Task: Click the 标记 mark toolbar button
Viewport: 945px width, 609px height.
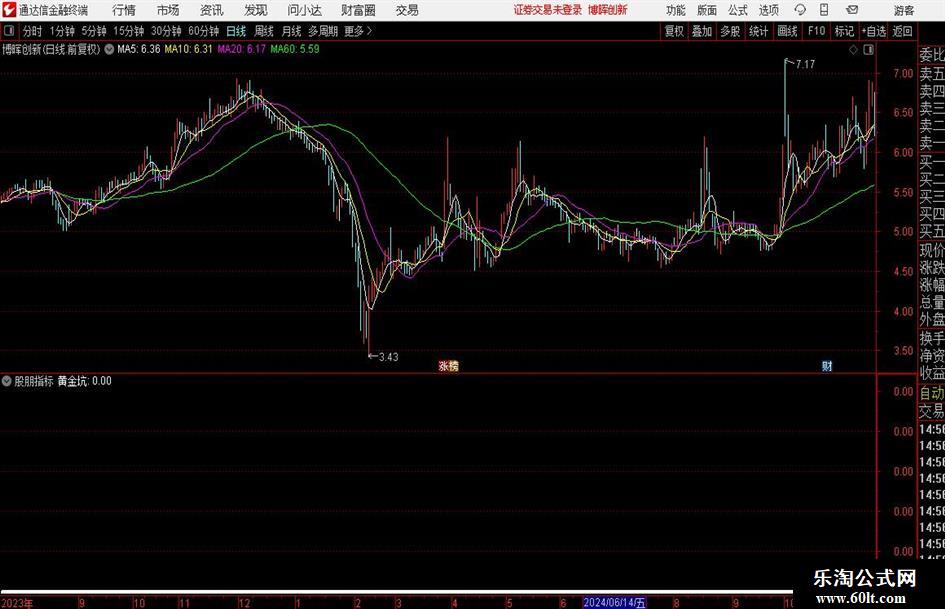Action: [x=844, y=31]
